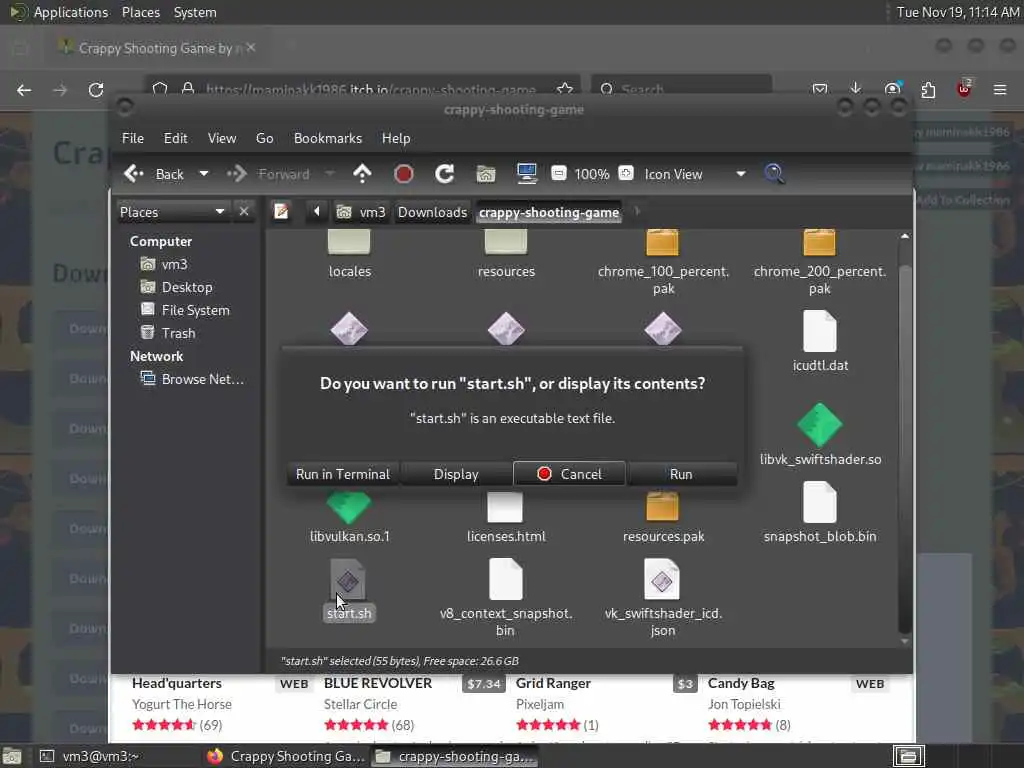This screenshot has width=1024, height=768.
Task: Select the locales folder
Action: pyautogui.click(x=349, y=255)
